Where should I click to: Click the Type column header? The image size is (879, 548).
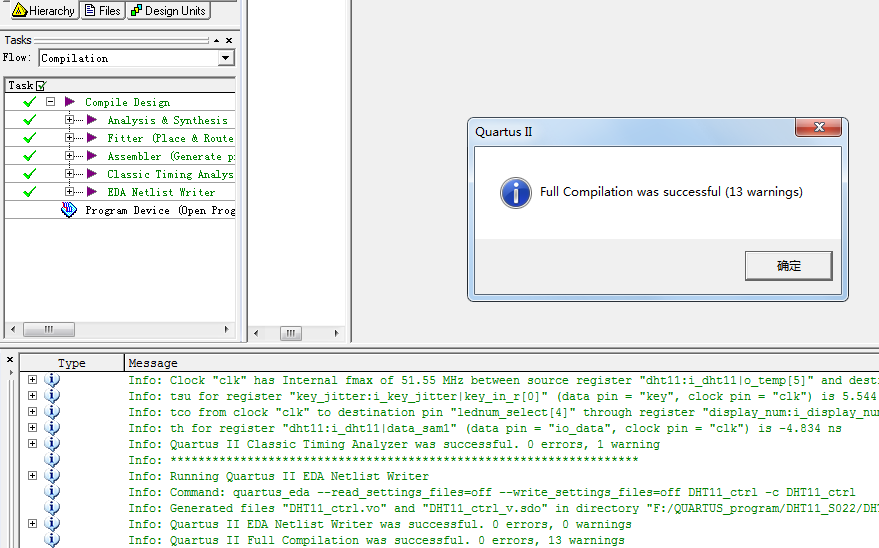[72, 363]
